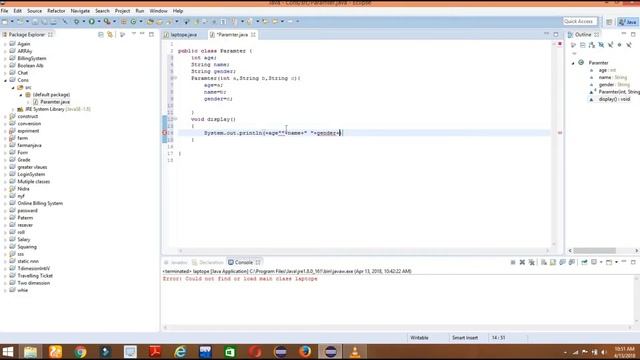Open the Run menu
Viewport: 640px width, 360px height.
(x=140, y=11)
